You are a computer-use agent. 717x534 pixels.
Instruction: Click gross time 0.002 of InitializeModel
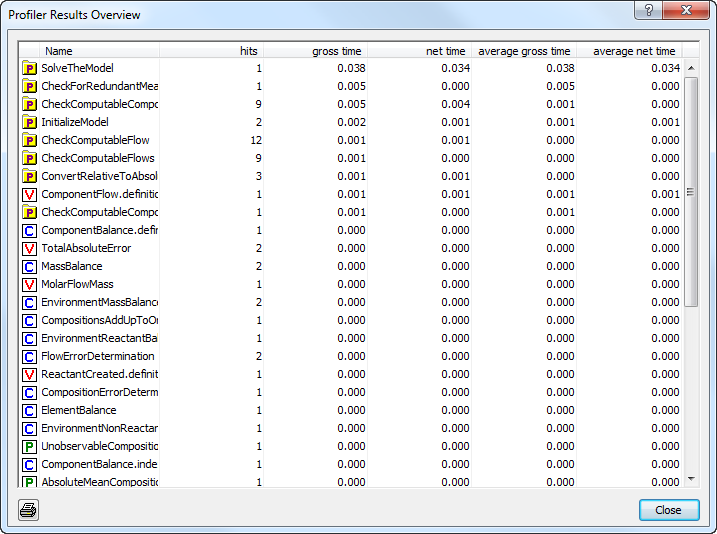pos(351,122)
